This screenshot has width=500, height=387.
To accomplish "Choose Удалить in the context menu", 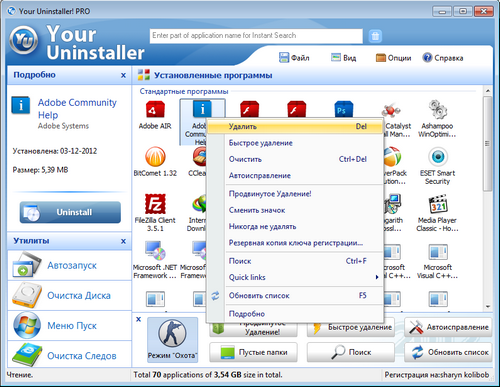I will (x=295, y=127).
